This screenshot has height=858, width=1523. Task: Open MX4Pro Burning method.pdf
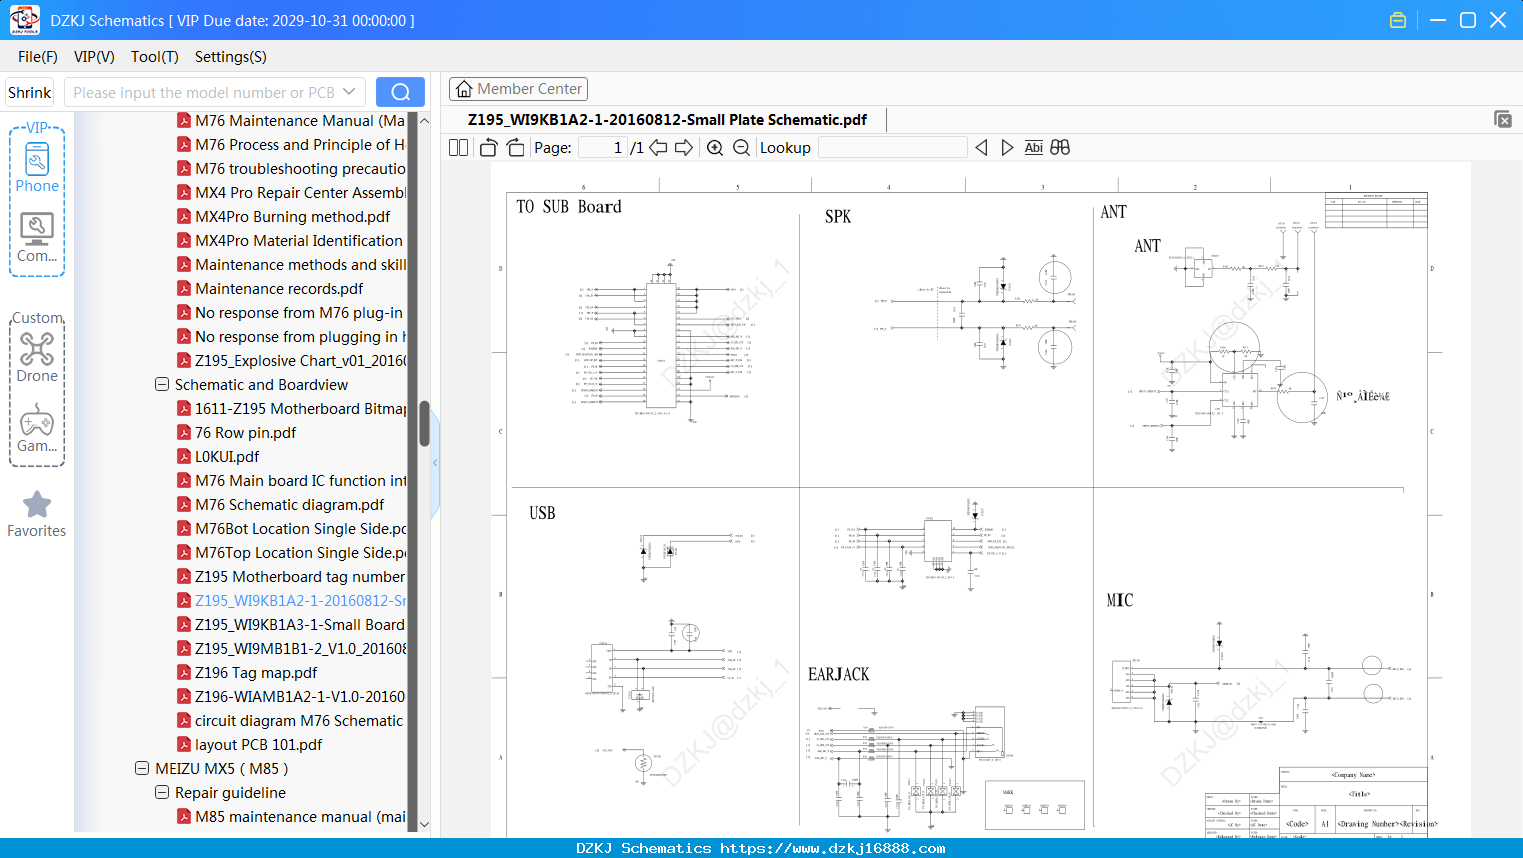pos(284,217)
